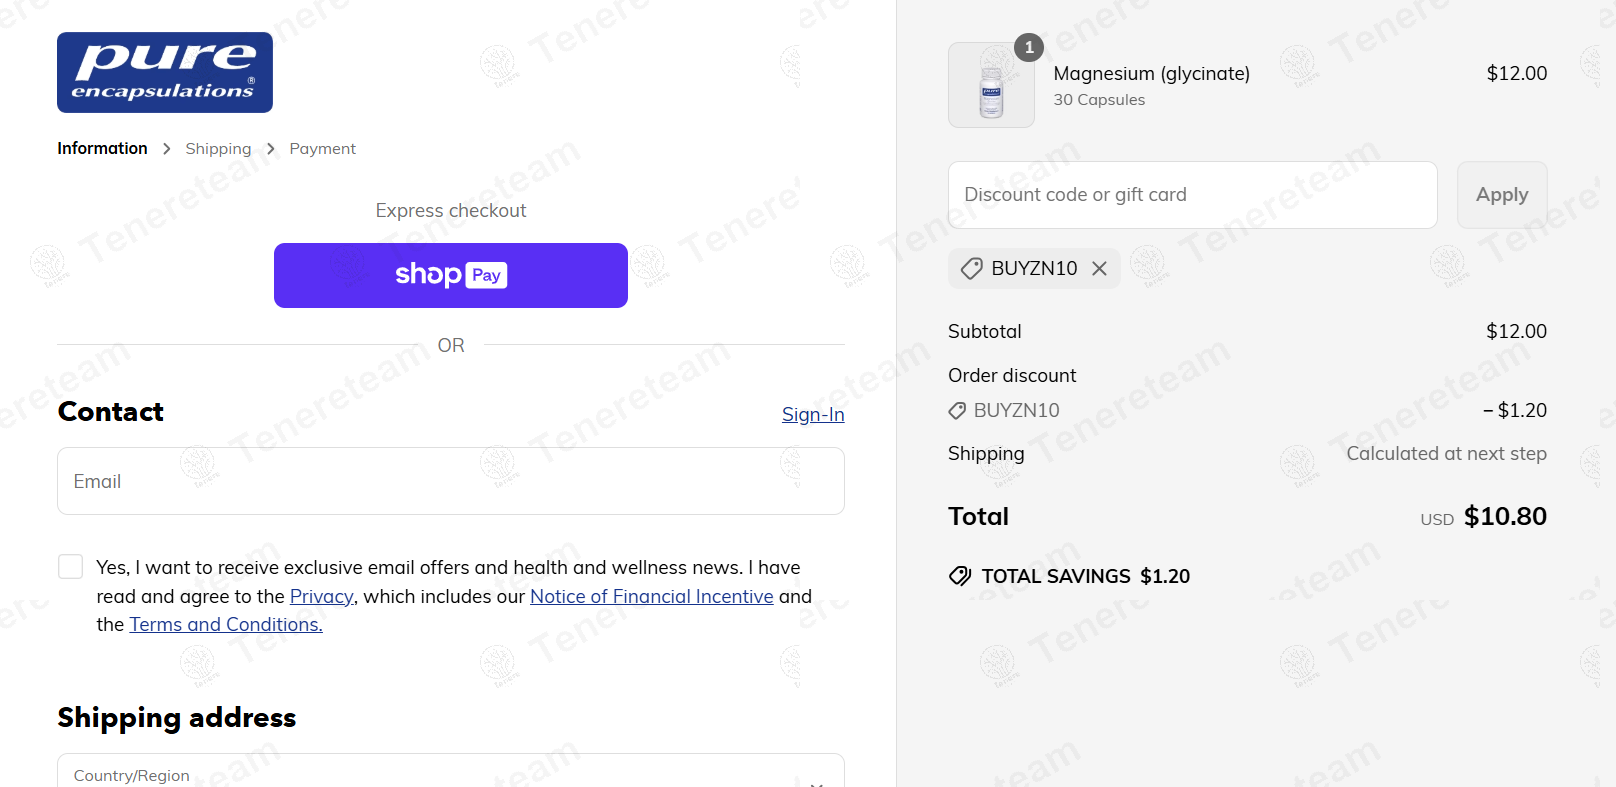Open the Notice of Financial Incentive link
The image size is (1616, 787).
651,596
